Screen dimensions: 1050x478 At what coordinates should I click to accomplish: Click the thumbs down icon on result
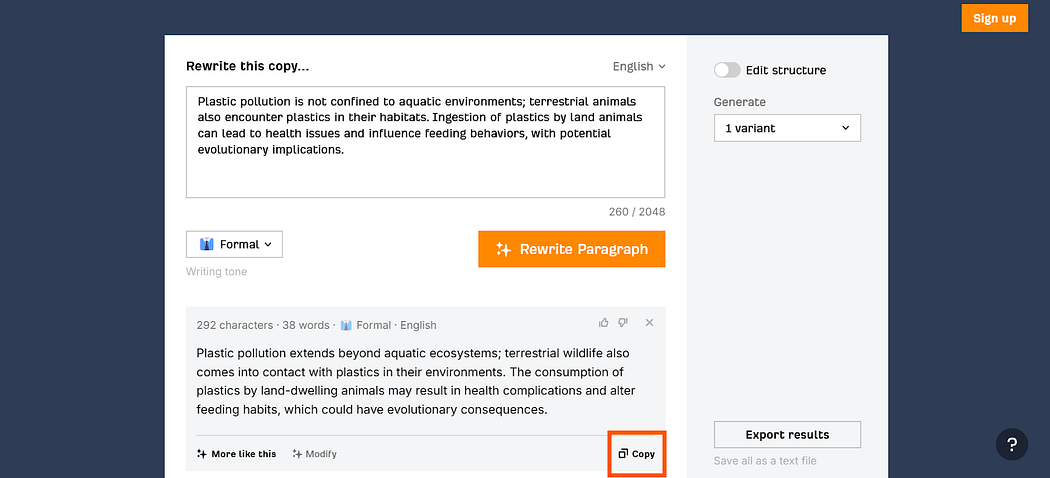click(623, 323)
